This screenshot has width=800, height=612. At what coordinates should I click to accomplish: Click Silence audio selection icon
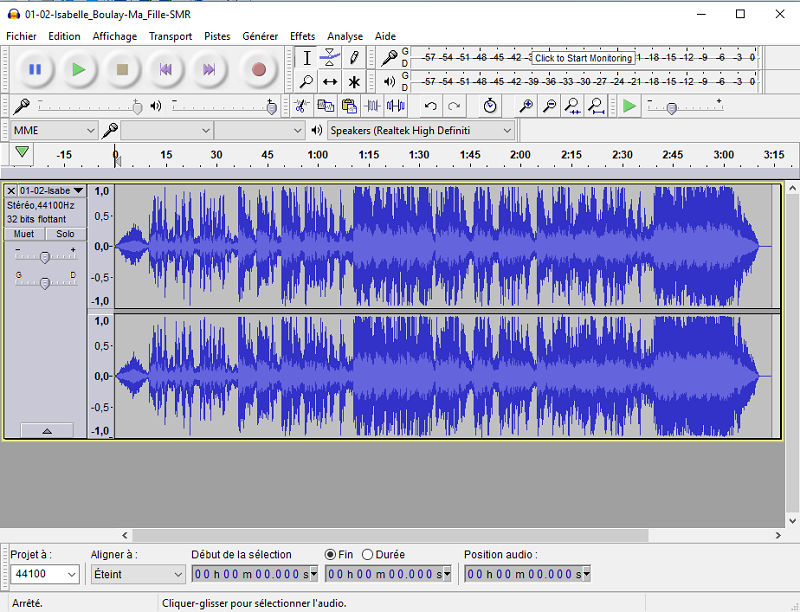click(x=396, y=106)
